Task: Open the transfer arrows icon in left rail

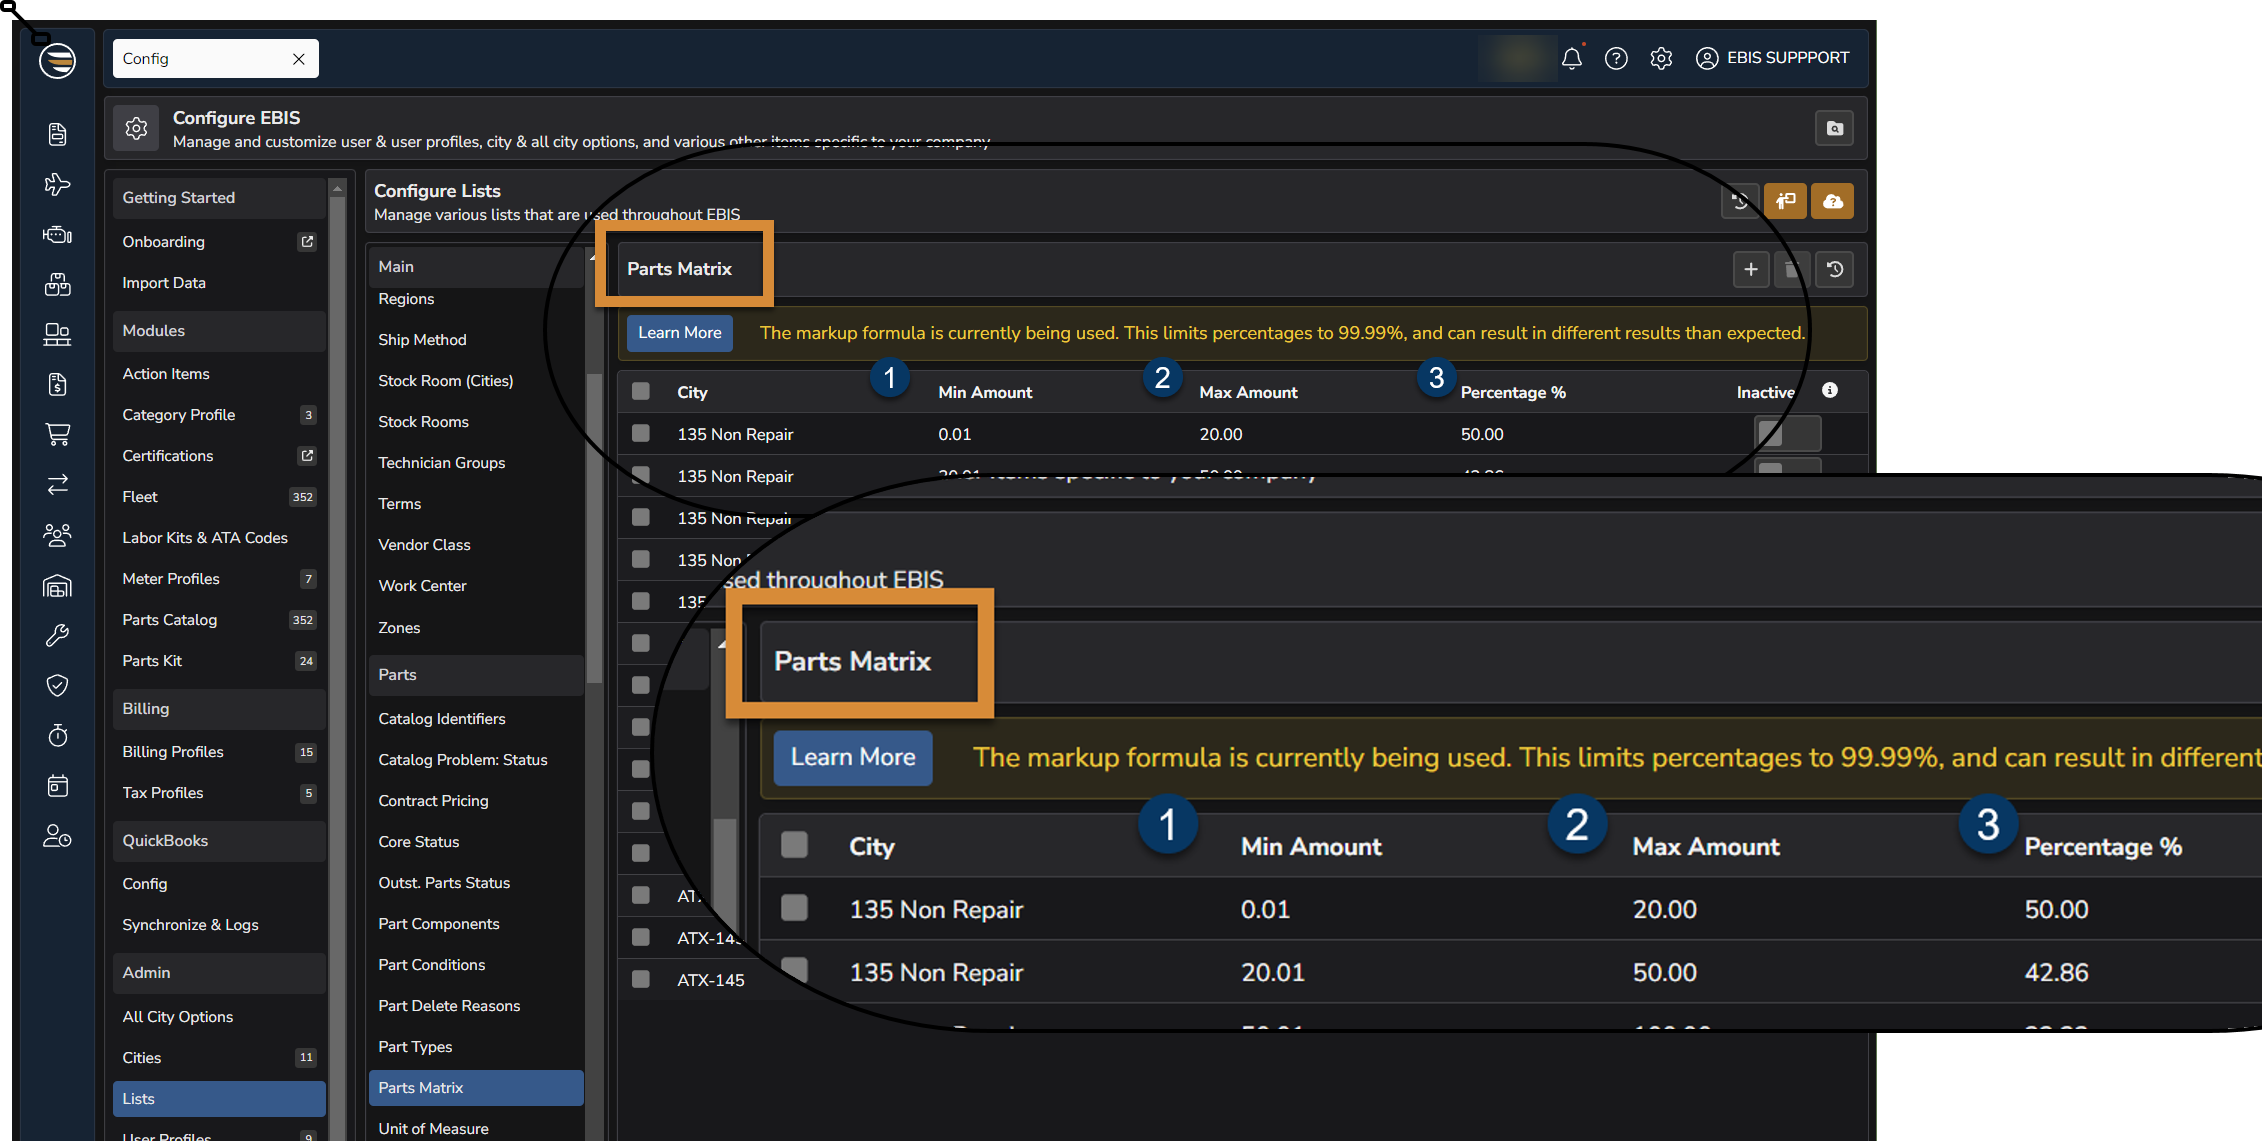Action: 57,484
